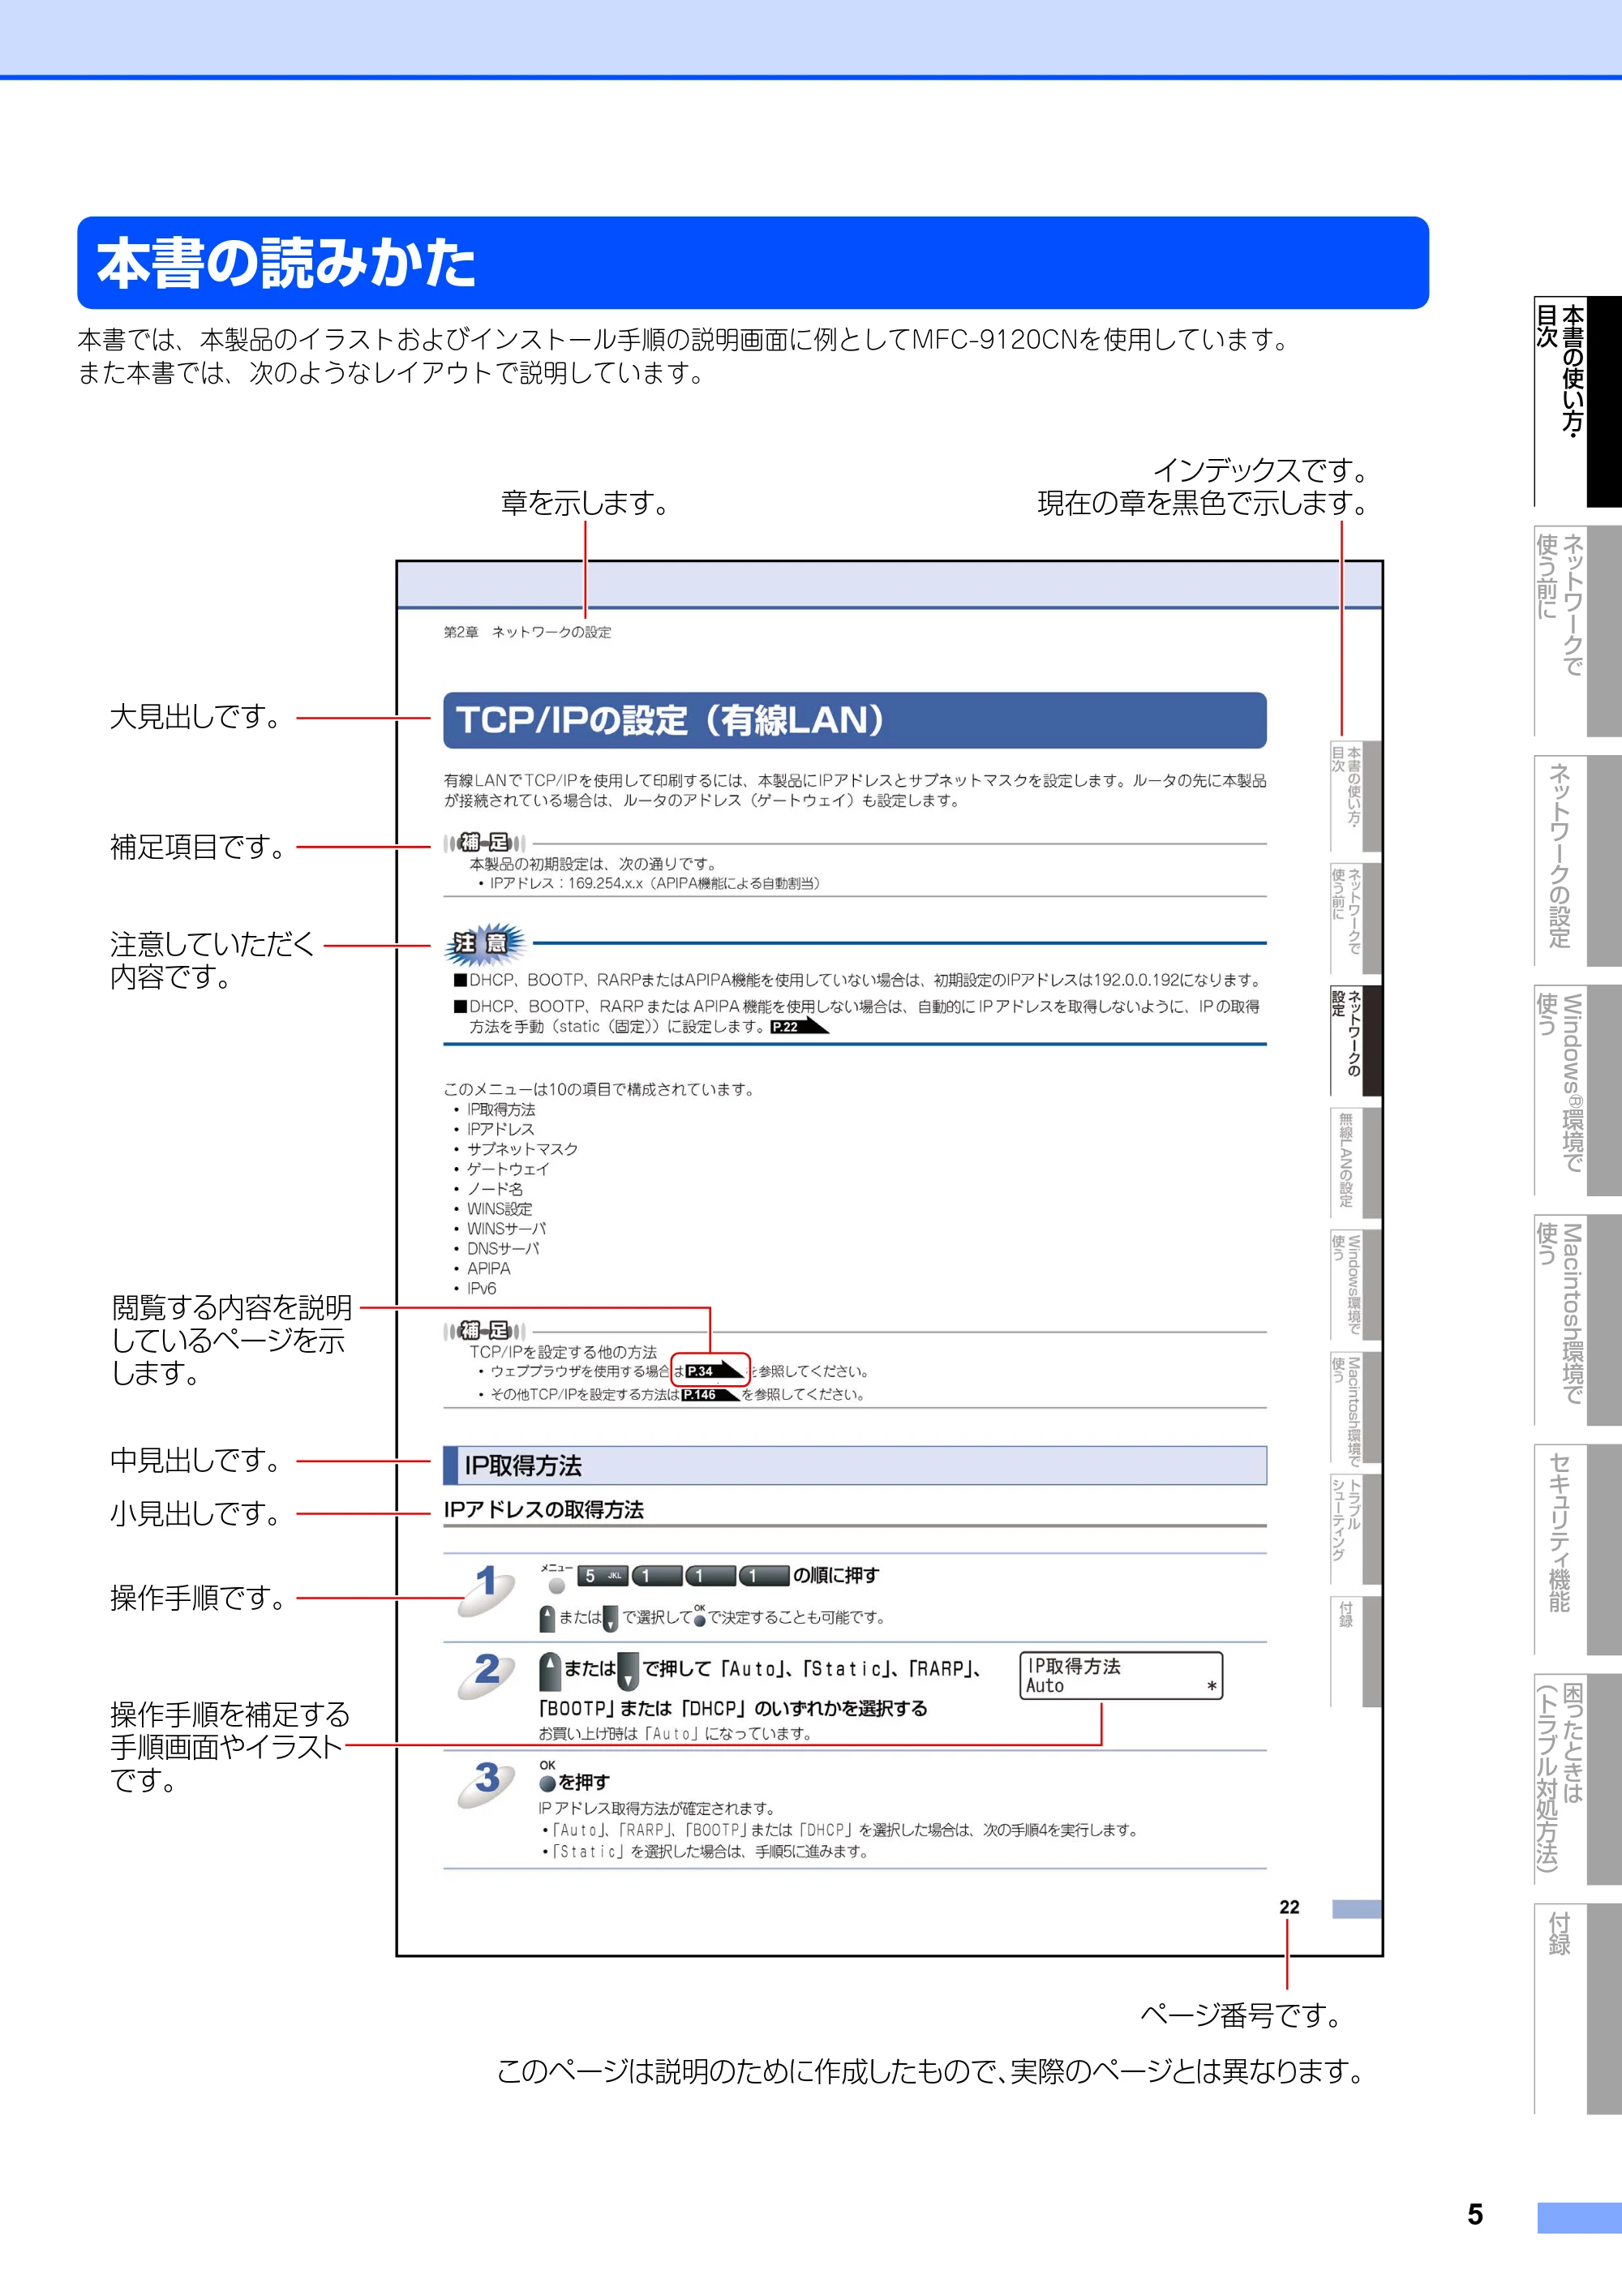This screenshot has height=2296, width=1622.
Task: Click the TCP/IPの設定(有線LAN) heading bar
Action: tap(855, 720)
